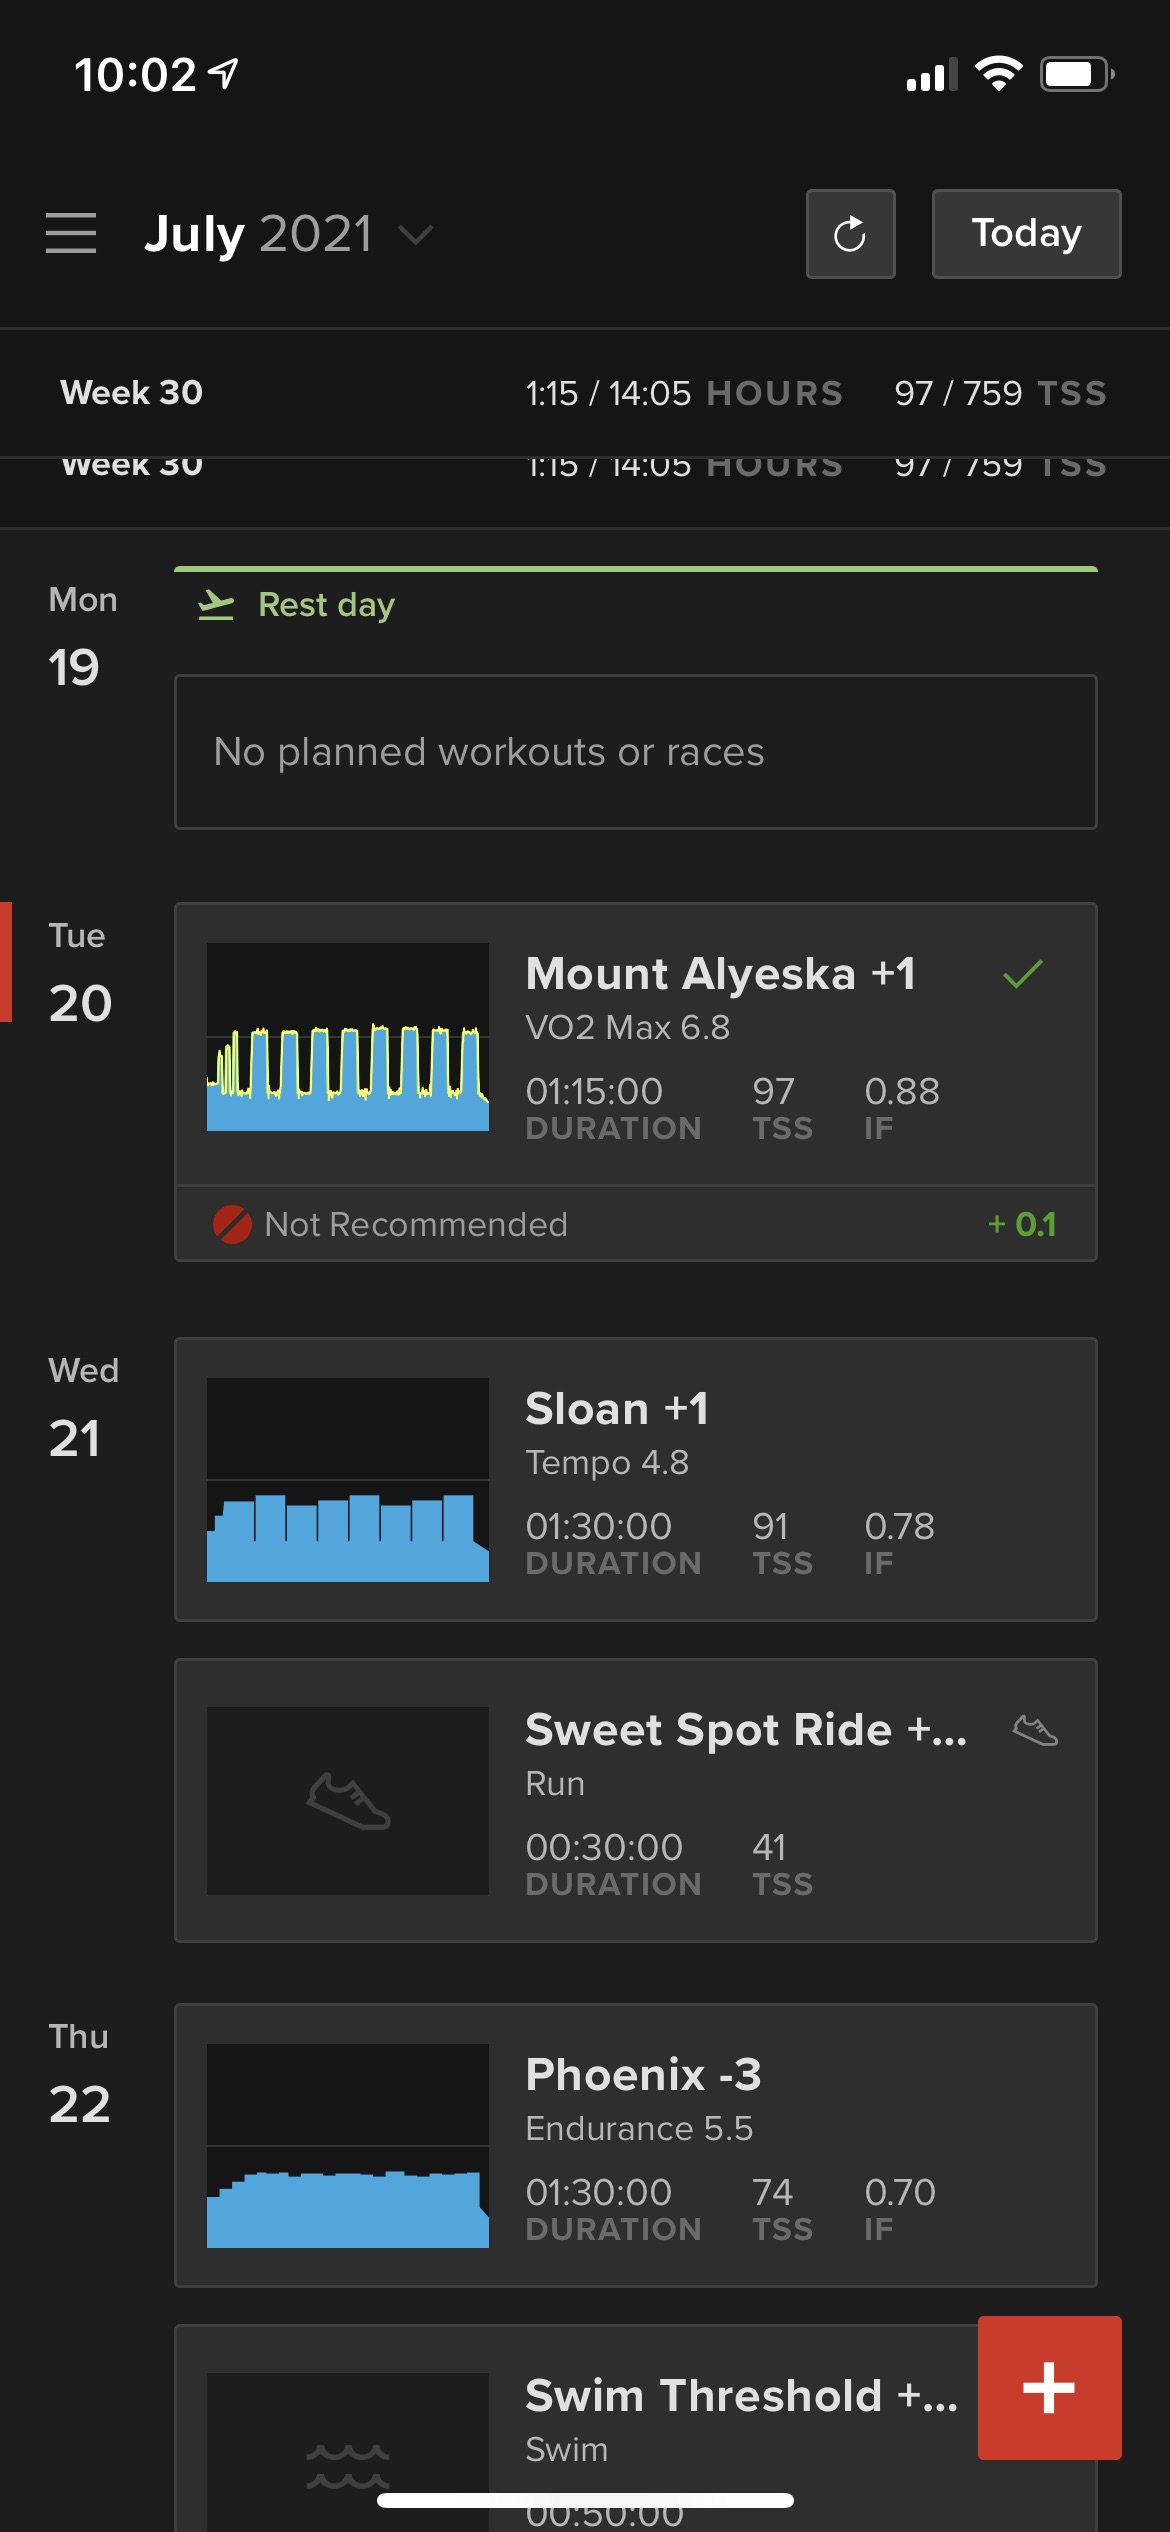
Task: Tap the red plus add button
Action: coord(1049,2387)
